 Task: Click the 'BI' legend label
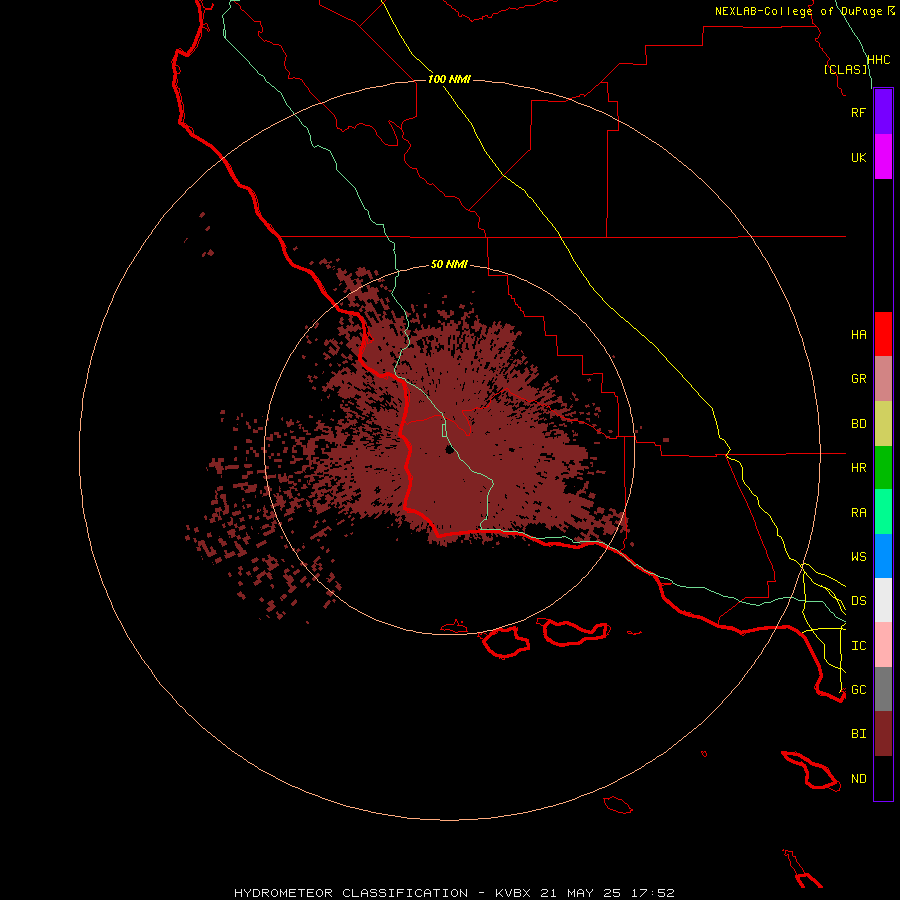coord(858,734)
